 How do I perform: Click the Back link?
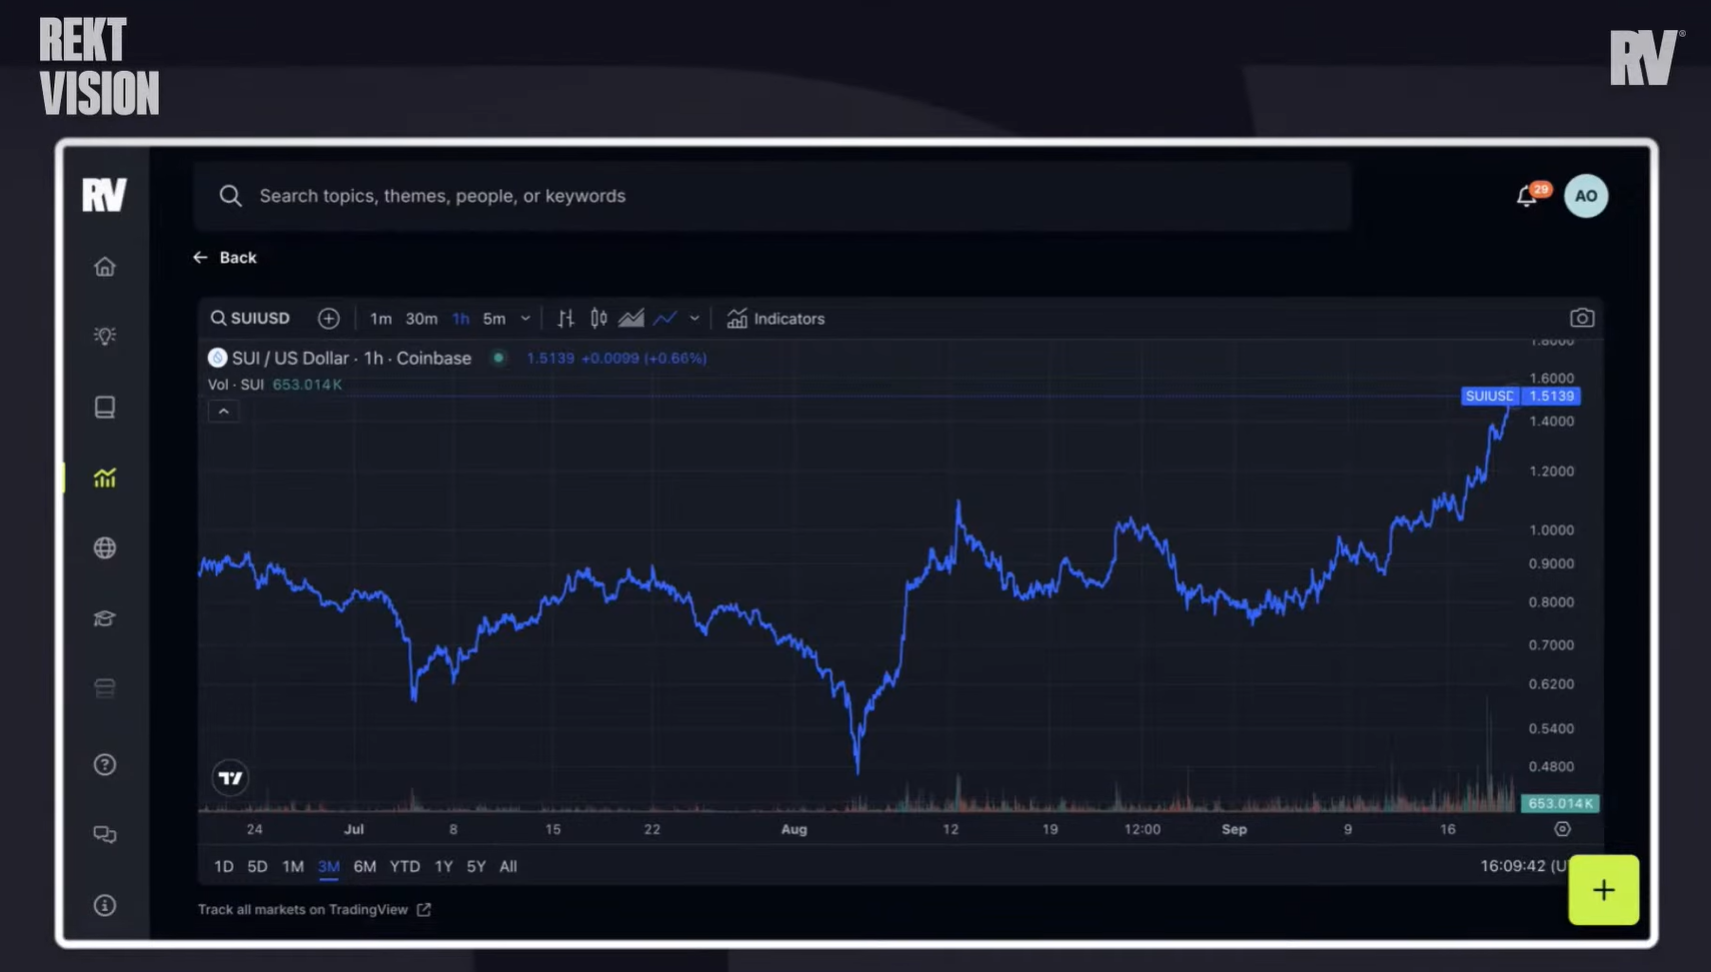(225, 258)
